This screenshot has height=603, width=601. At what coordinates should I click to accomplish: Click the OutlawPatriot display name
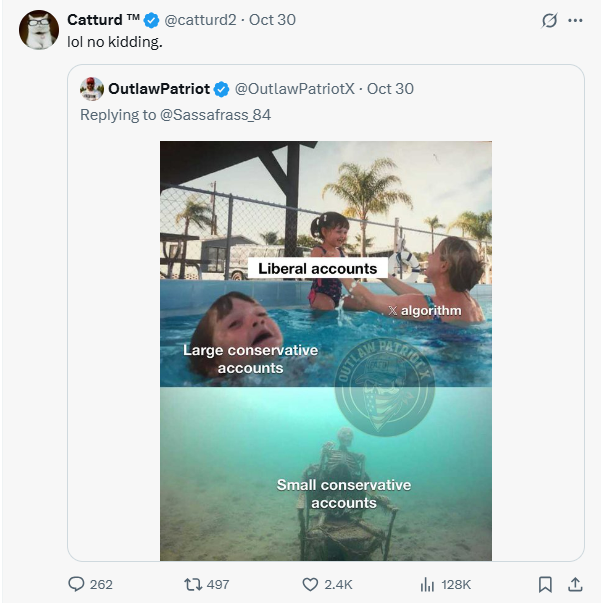(x=159, y=89)
